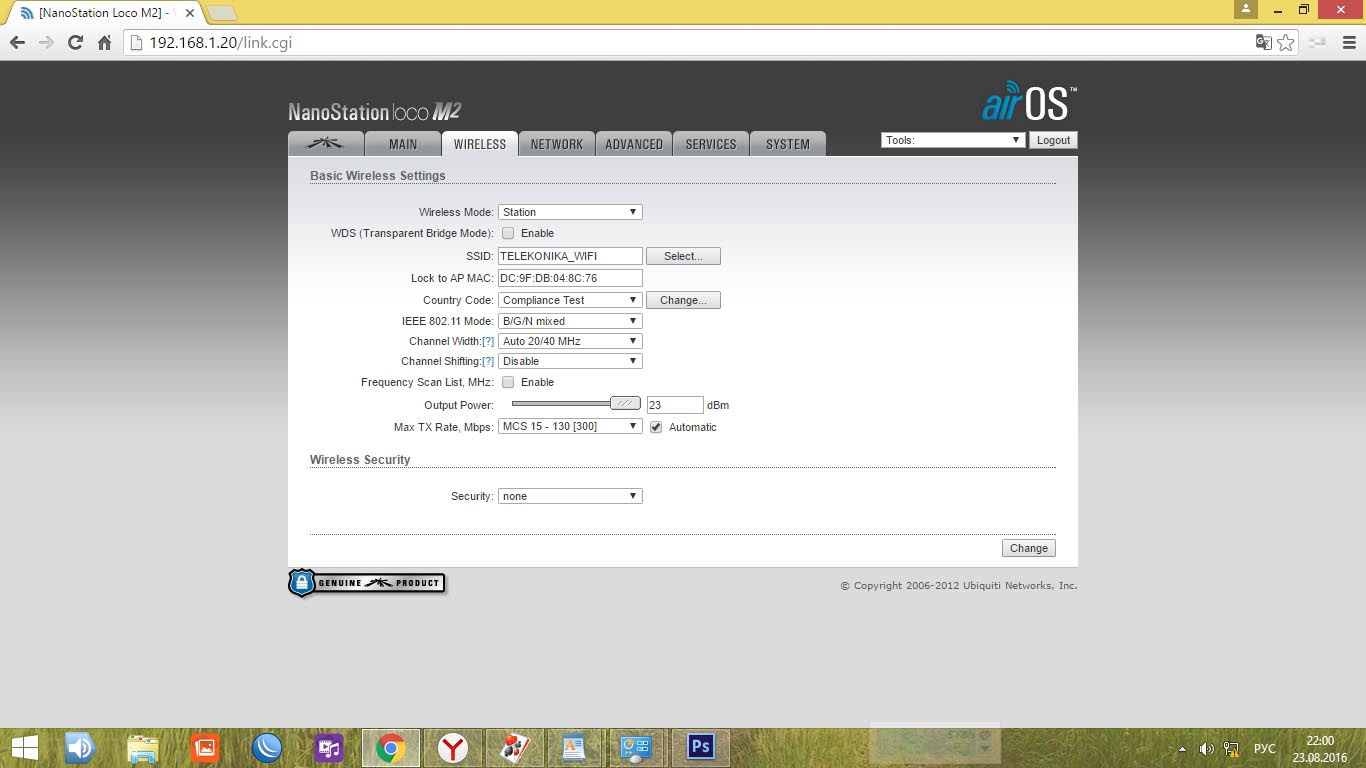The image size is (1366, 768).
Task: Open the Country Code dropdown
Action: [570, 300]
